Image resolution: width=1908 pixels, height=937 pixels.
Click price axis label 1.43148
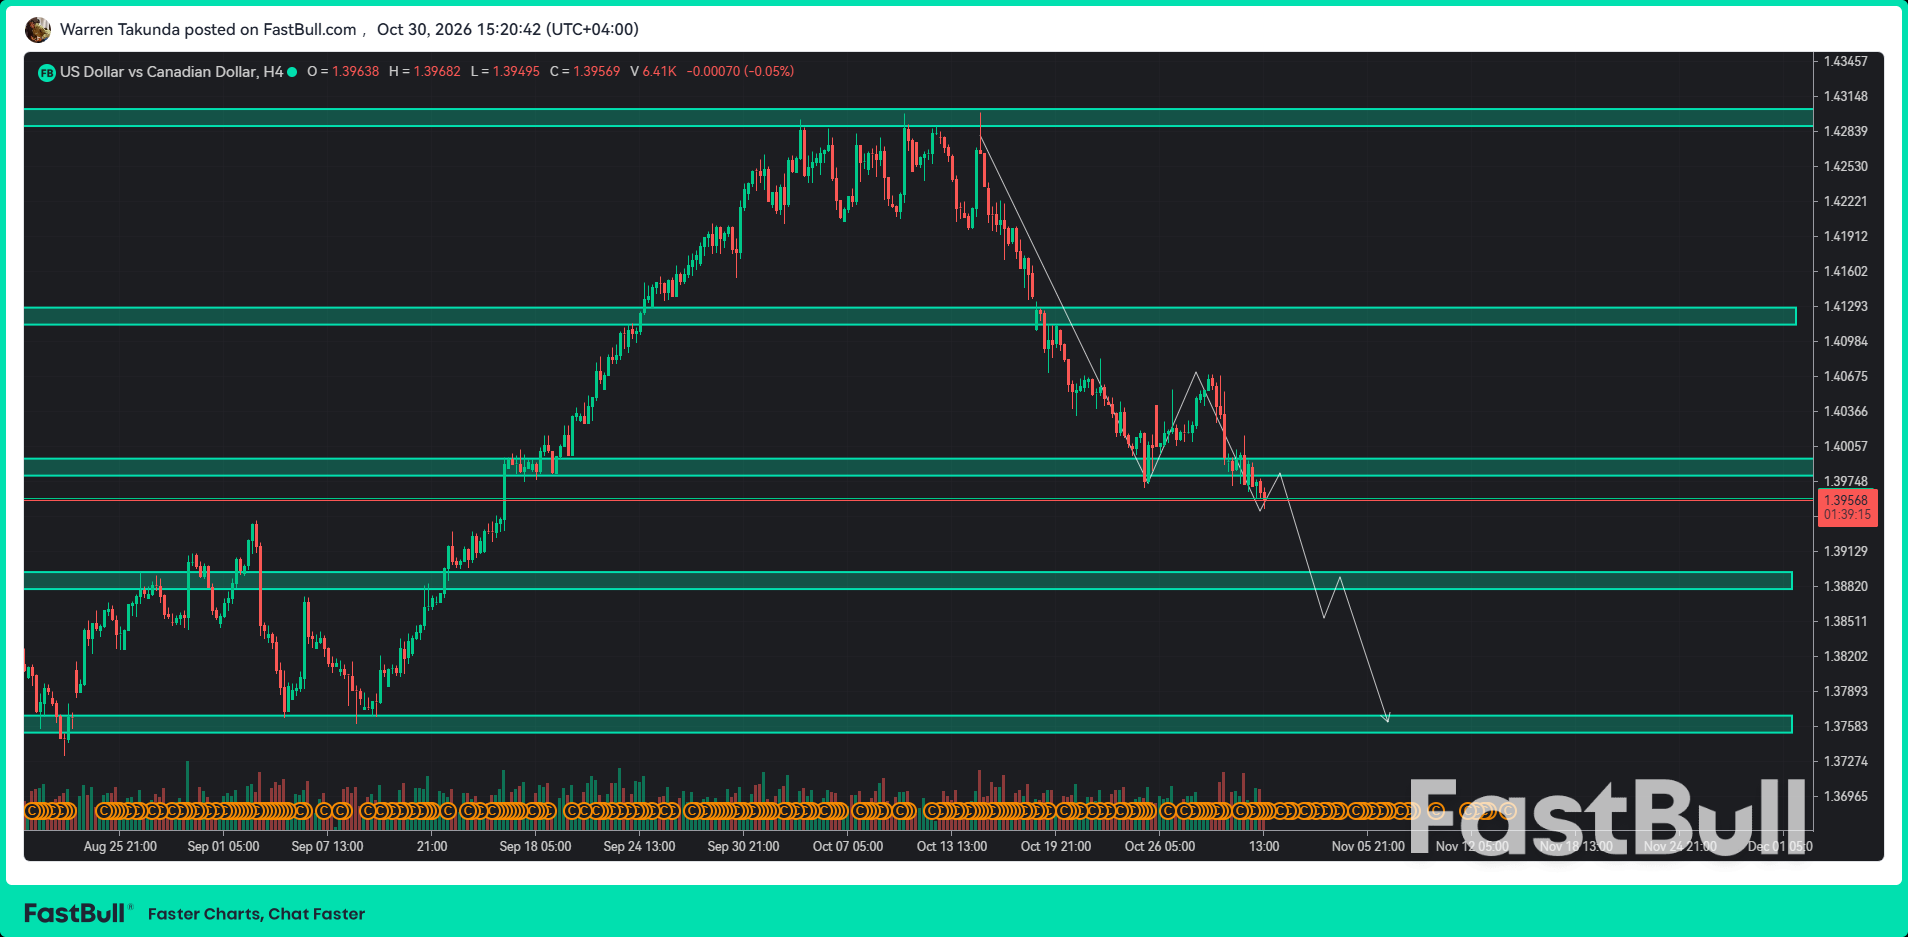pyautogui.click(x=1845, y=96)
